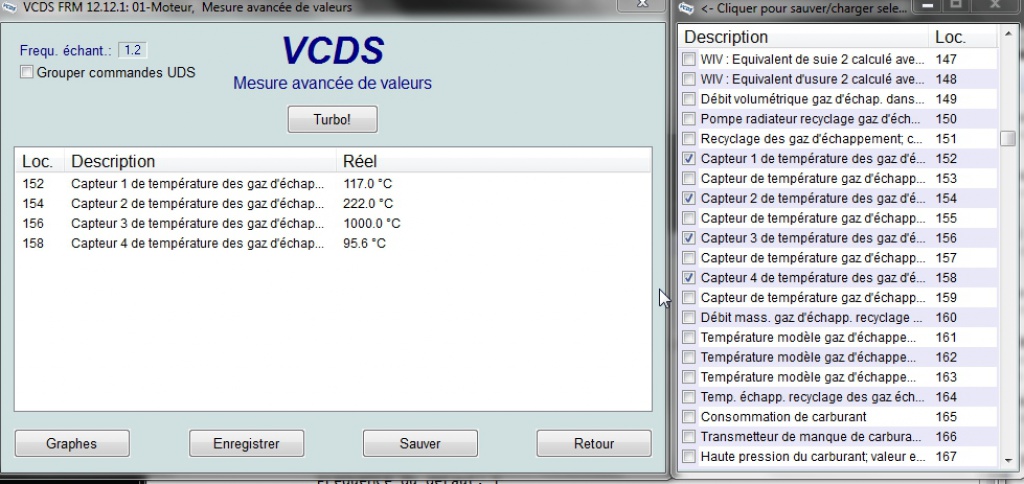
Task: Click the 1000.0 °C value
Action: pos(372,224)
